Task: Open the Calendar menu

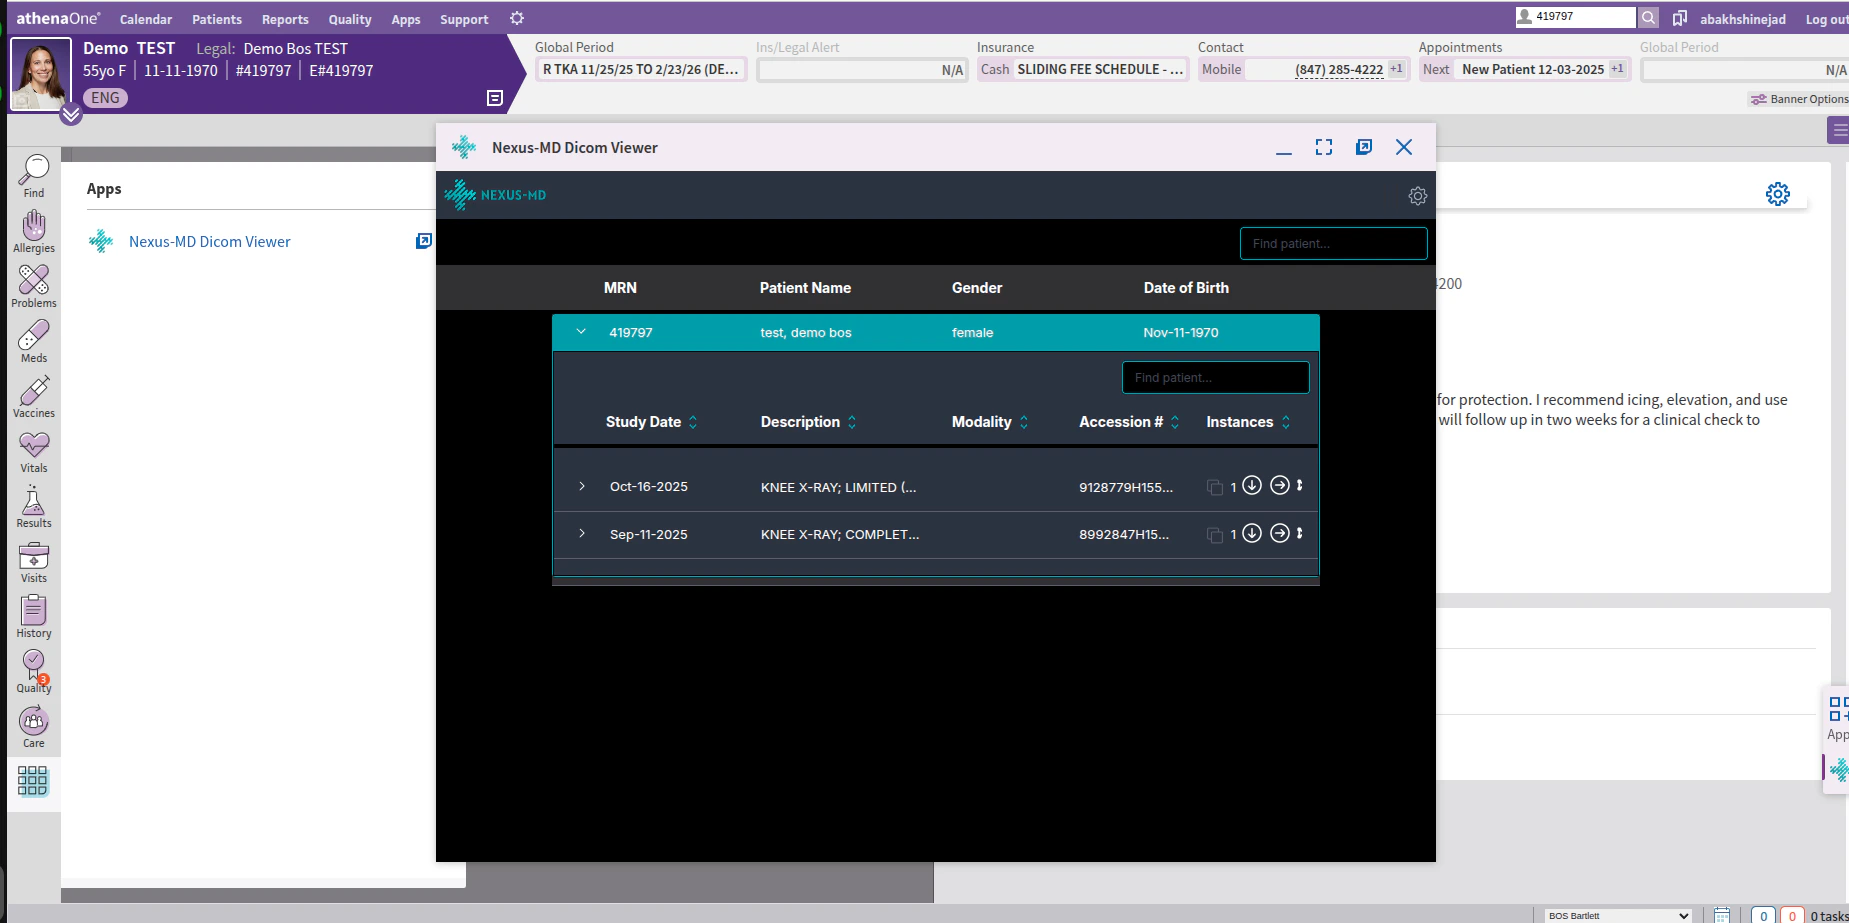Action: click(146, 19)
